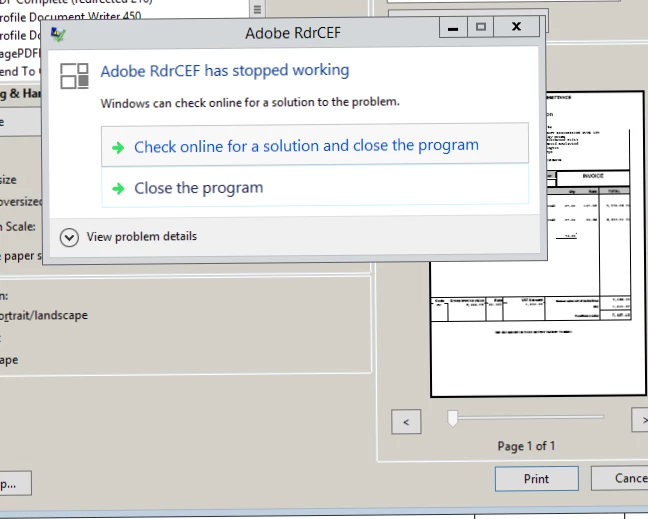
Task: Click green arrow next to Close the program
Action: pyautogui.click(x=118, y=189)
